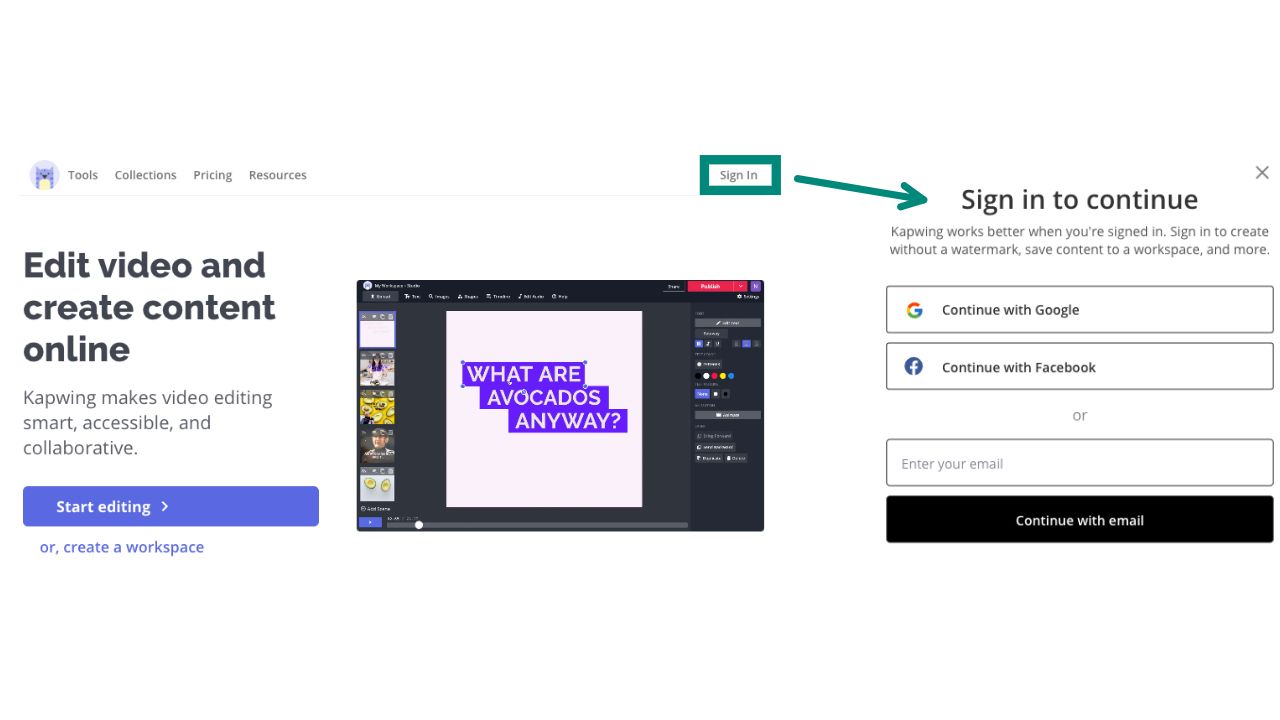Select the Text tool in Studio toolbar

[x=412, y=297]
